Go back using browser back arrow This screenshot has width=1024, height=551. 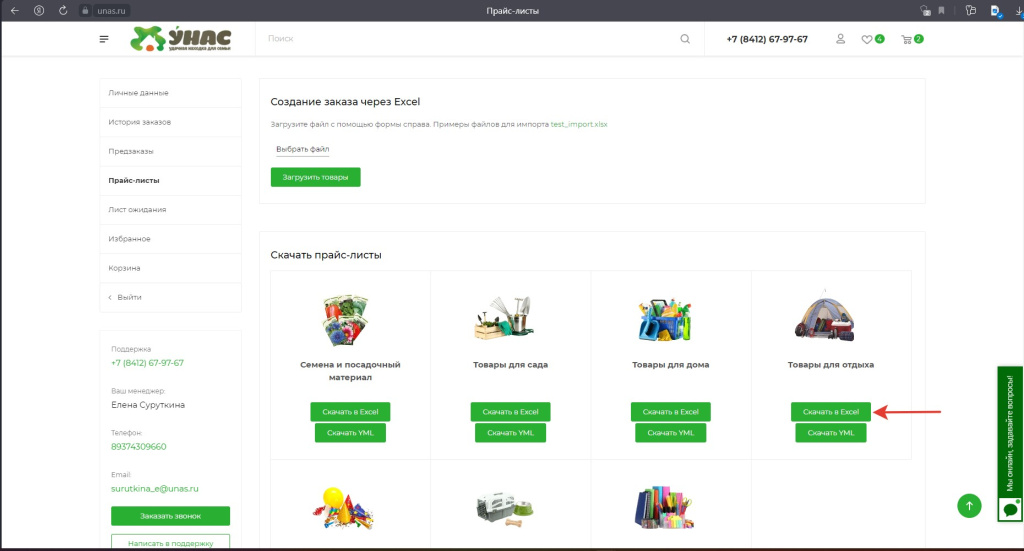(x=14, y=10)
